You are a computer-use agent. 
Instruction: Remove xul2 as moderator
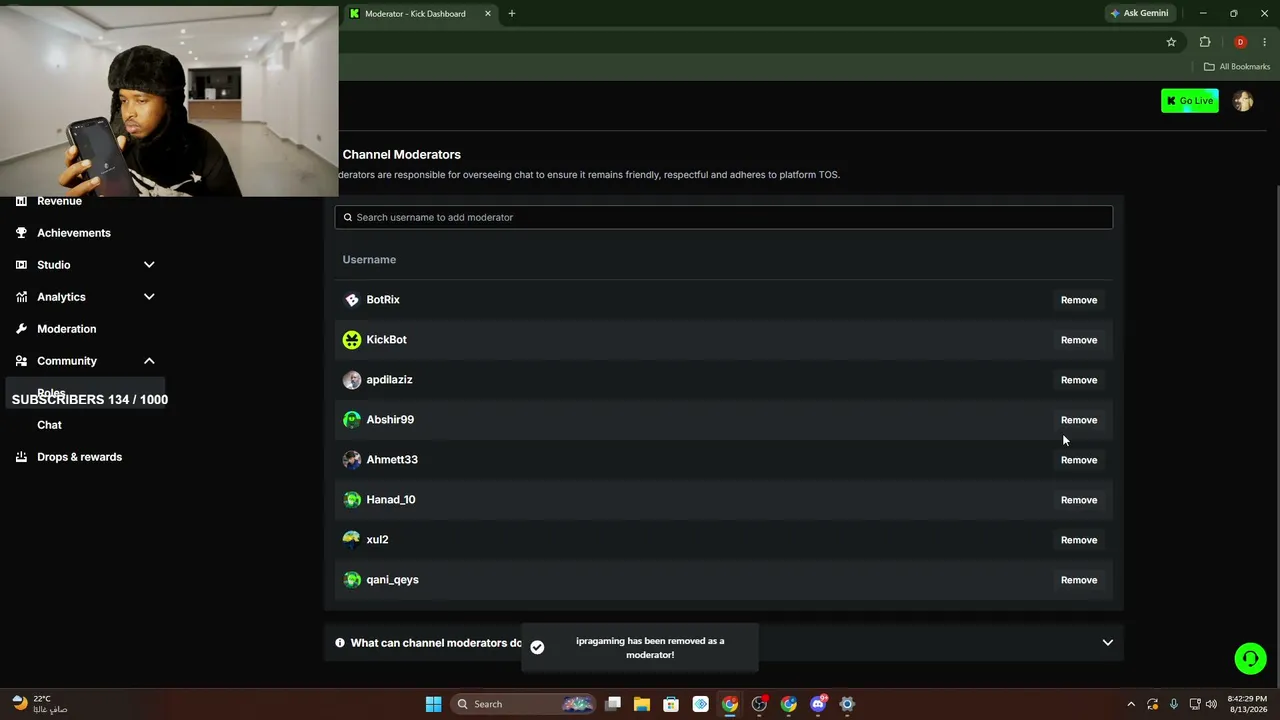1079,540
